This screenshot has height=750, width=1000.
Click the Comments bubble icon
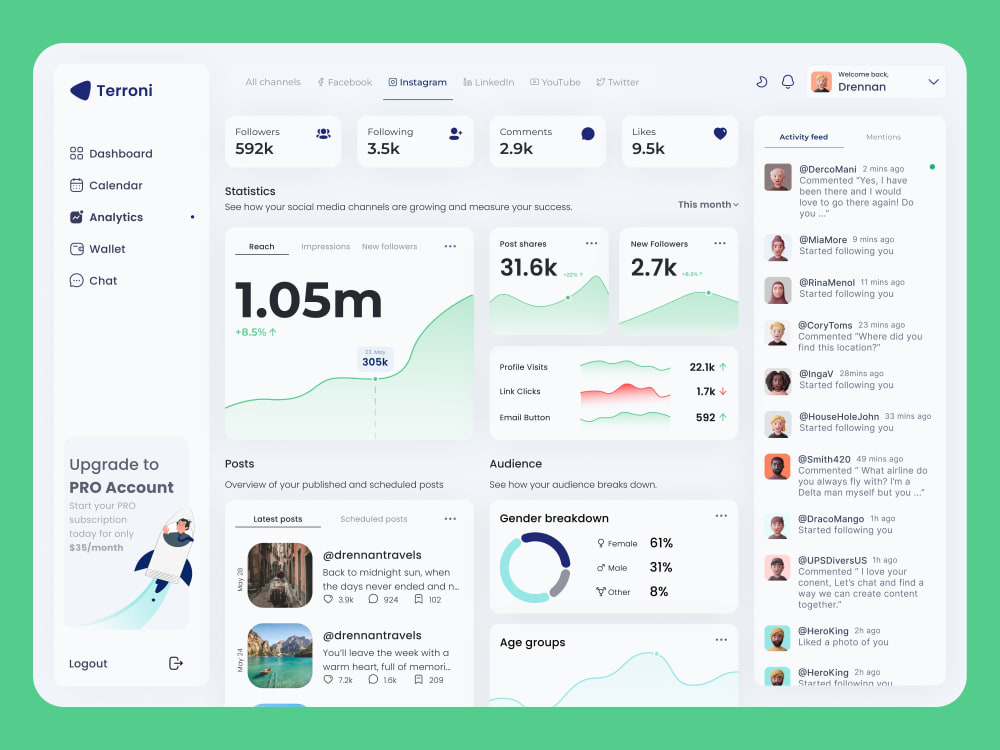[x=588, y=133]
